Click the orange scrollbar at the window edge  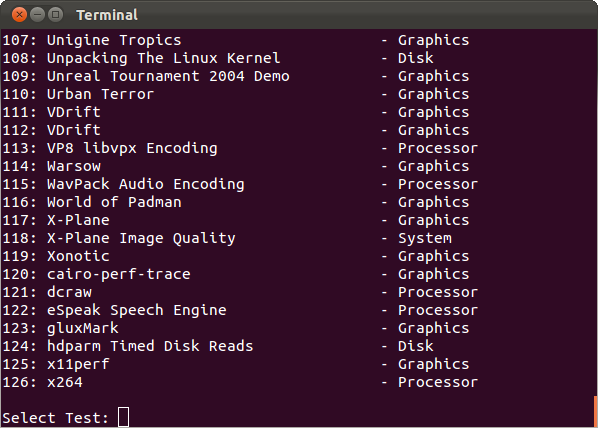tap(596, 411)
